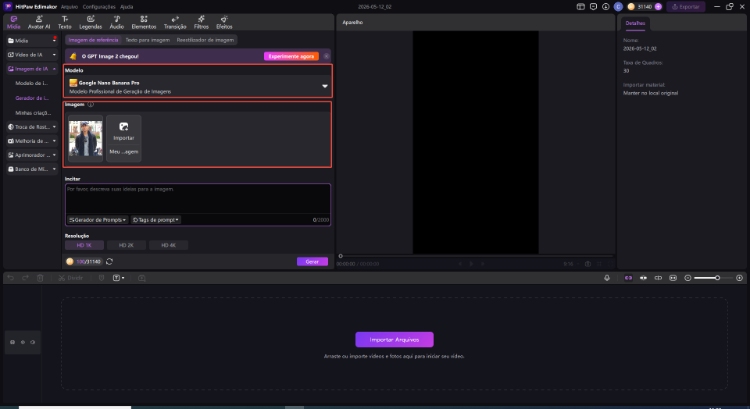Open the Efeitos tool

coord(224,22)
